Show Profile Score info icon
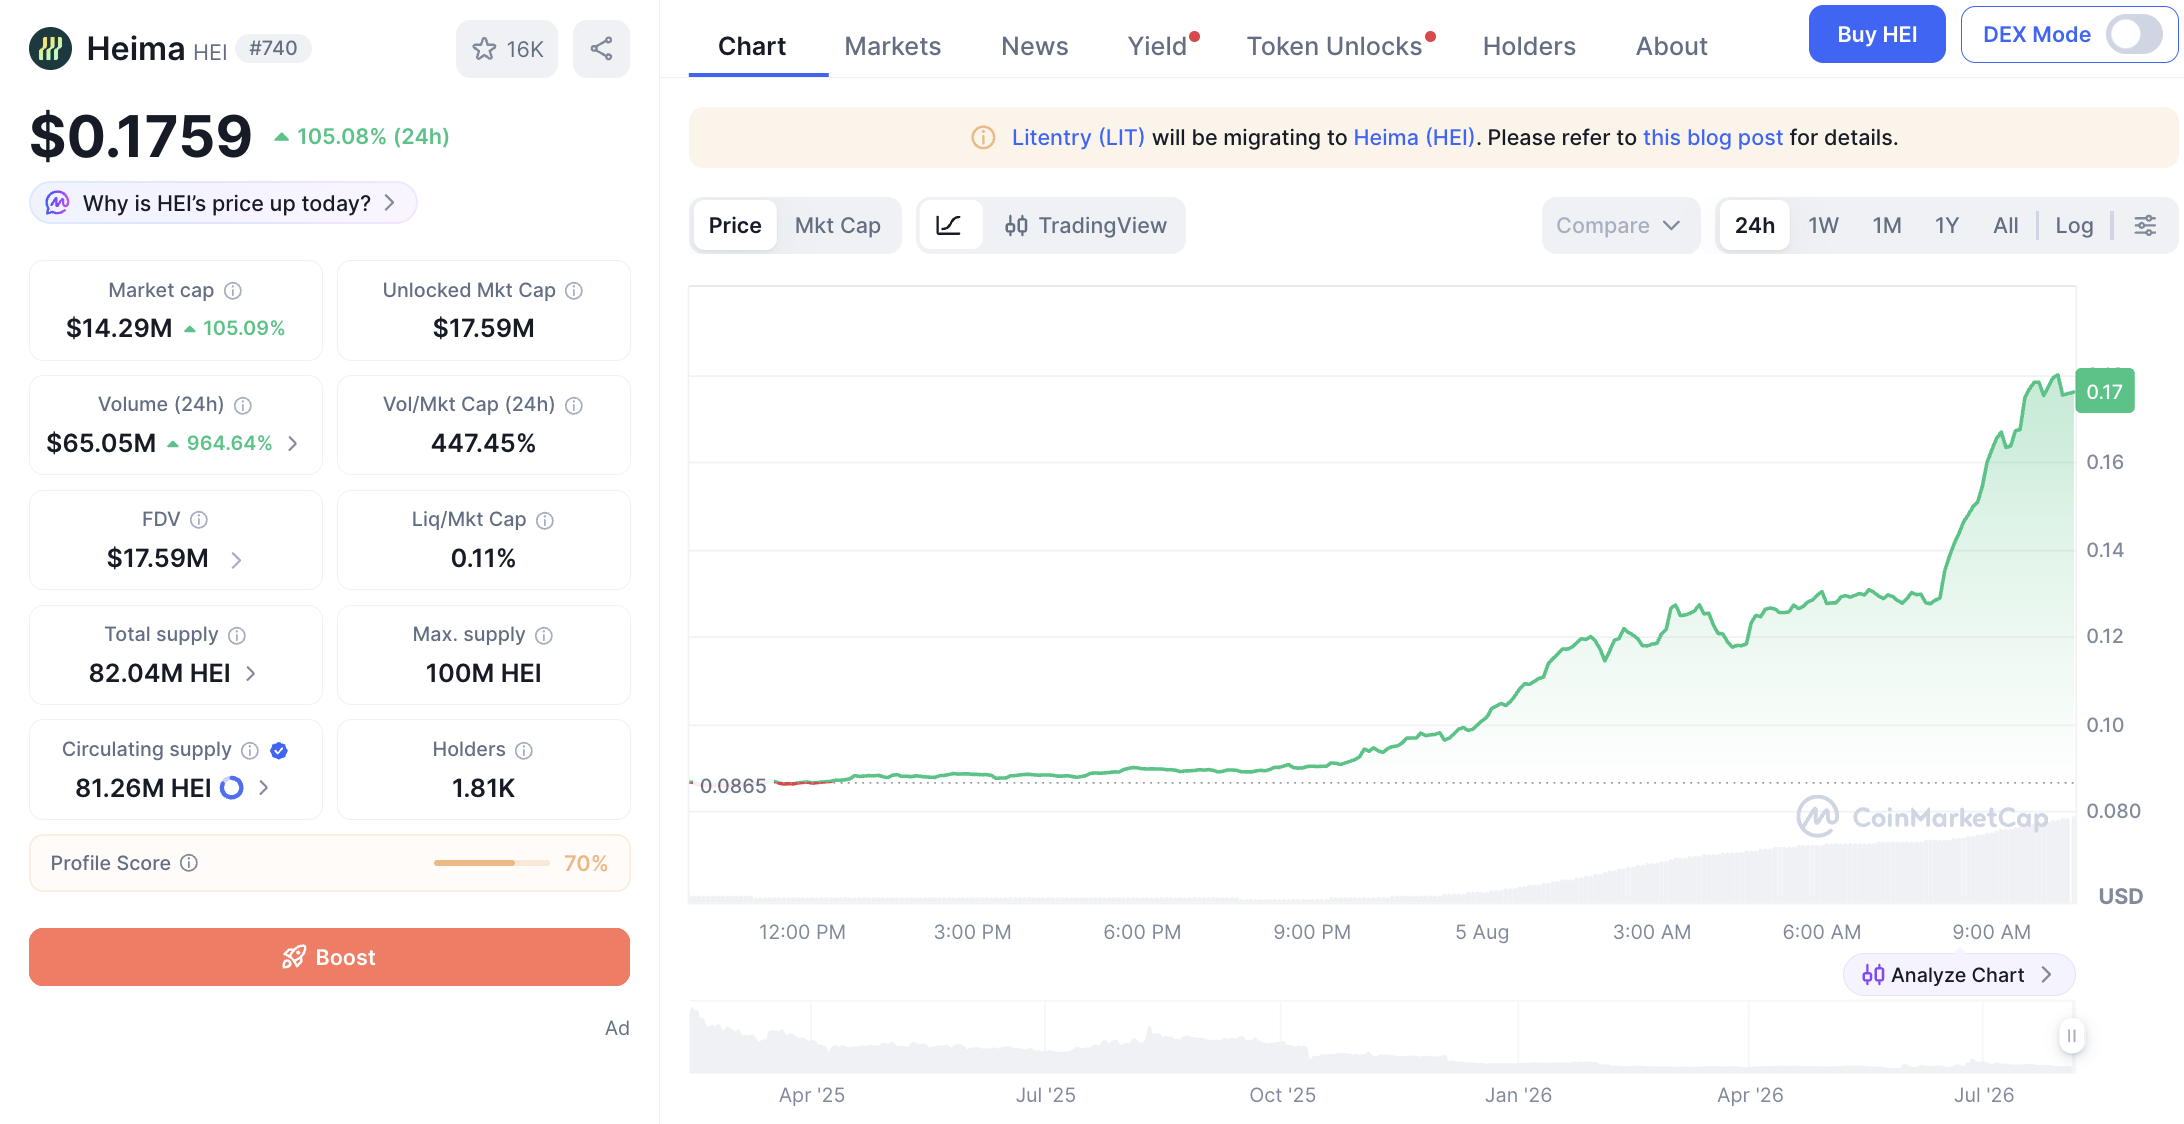The image size is (2184, 1124). click(189, 863)
